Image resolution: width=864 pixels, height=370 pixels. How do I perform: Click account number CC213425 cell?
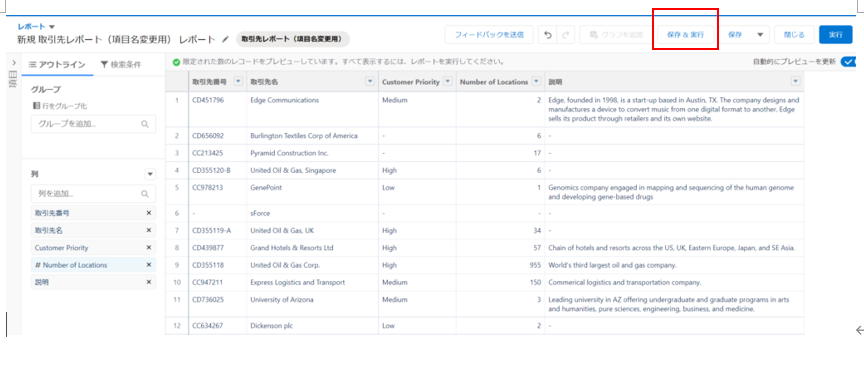pyautogui.click(x=217, y=153)
